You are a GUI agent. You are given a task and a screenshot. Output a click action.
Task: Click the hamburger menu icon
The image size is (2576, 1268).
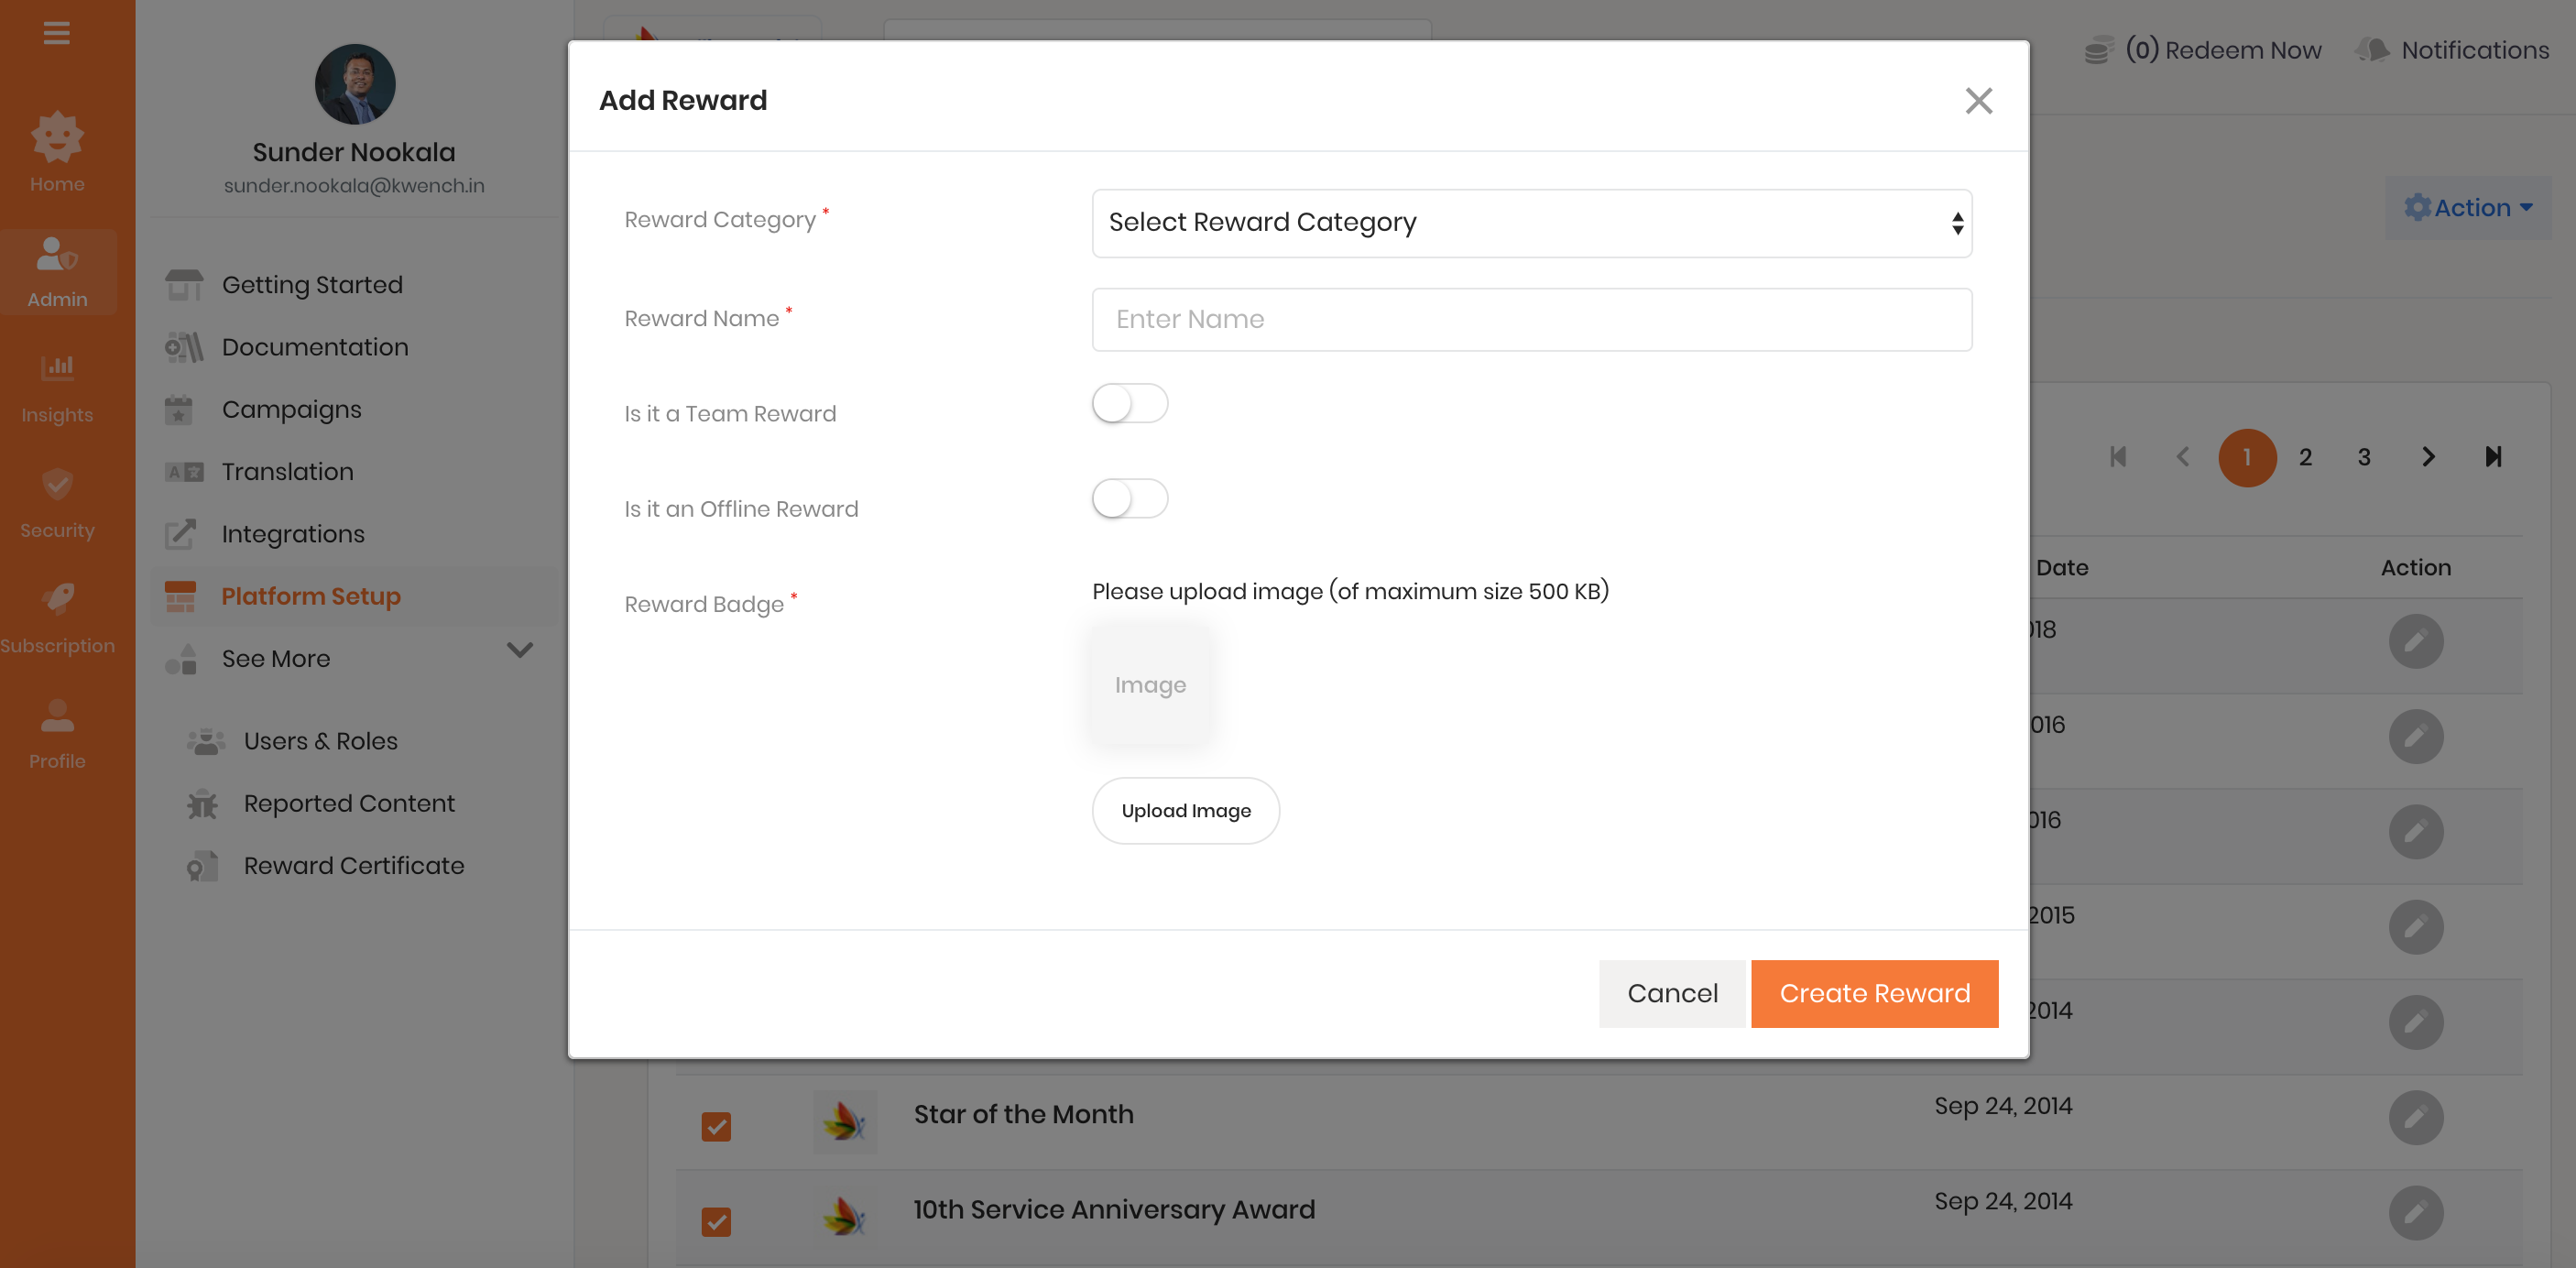56,33
